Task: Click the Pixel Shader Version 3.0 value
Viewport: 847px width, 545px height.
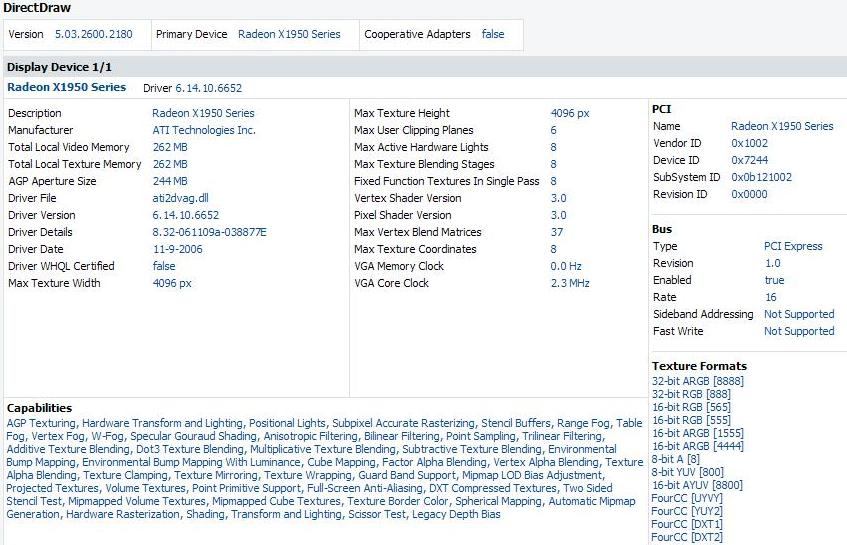Action: (x=559, y=215)
